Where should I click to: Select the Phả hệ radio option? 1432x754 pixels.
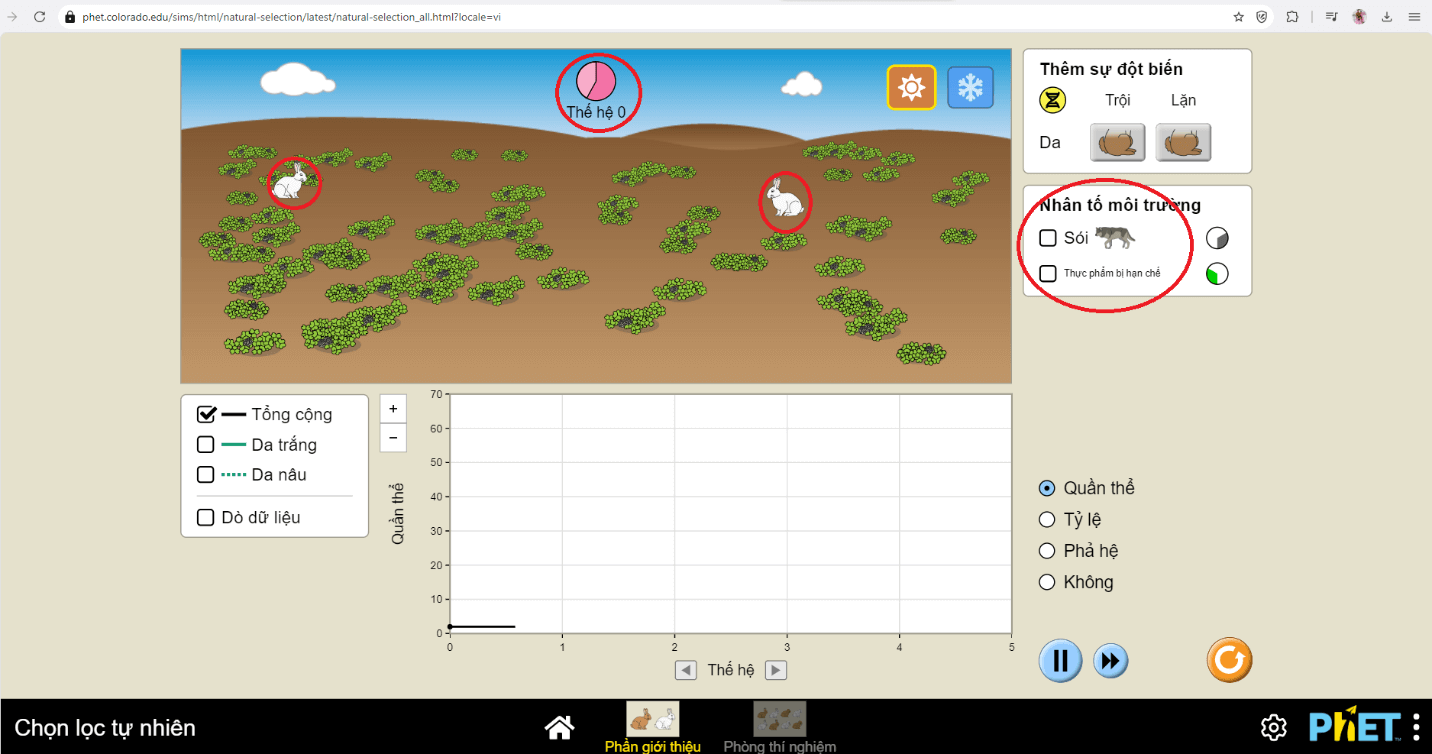tap(1047, 551)
